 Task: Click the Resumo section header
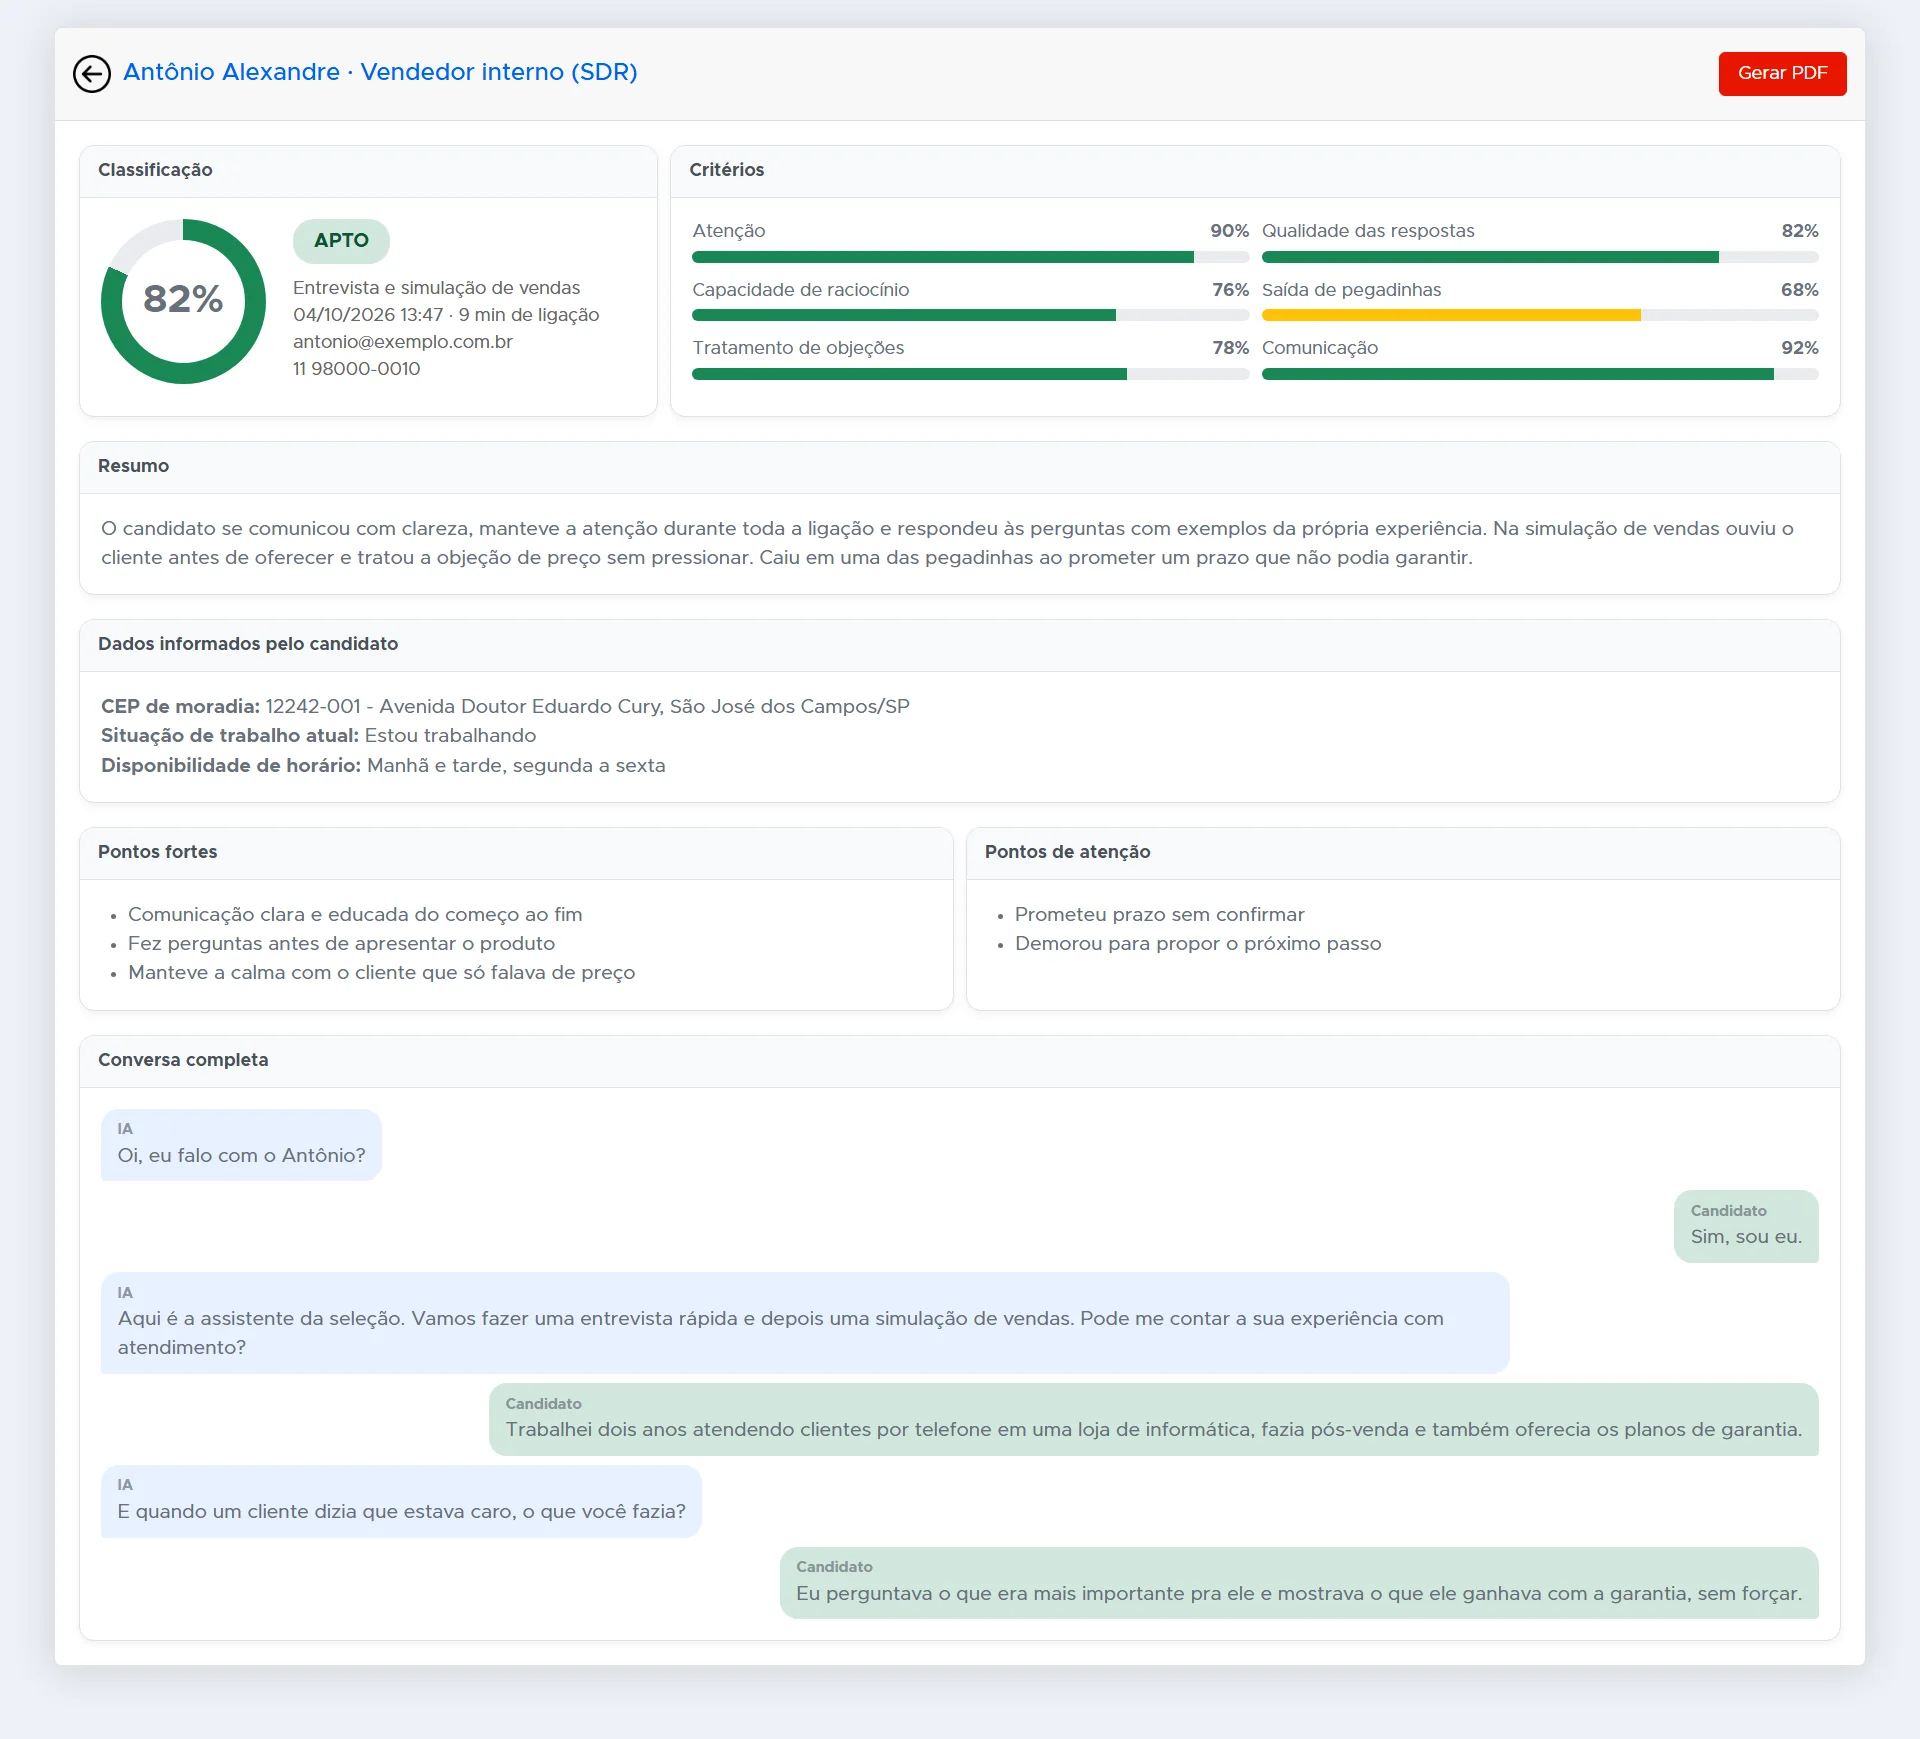click(x=960, y=466)
